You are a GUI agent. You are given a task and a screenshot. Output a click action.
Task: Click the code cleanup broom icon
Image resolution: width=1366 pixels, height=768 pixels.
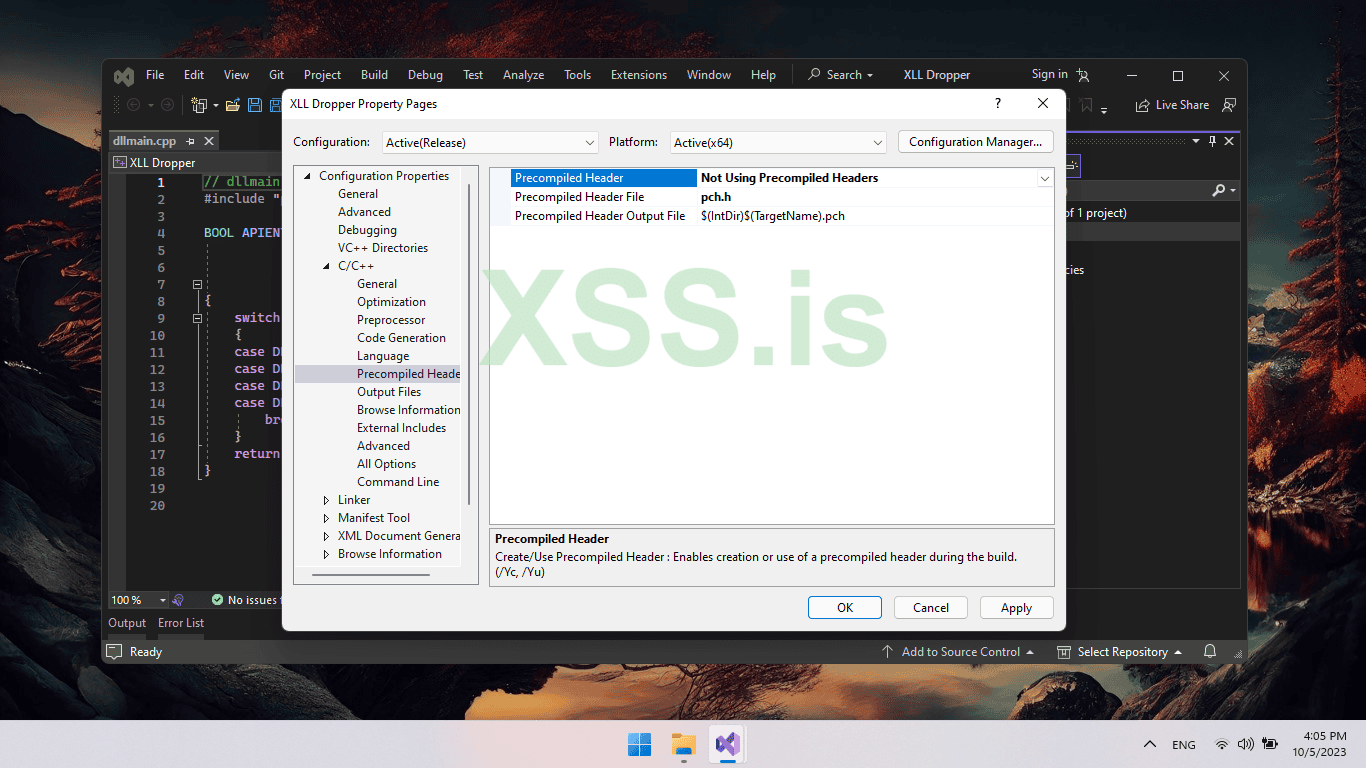178,600
